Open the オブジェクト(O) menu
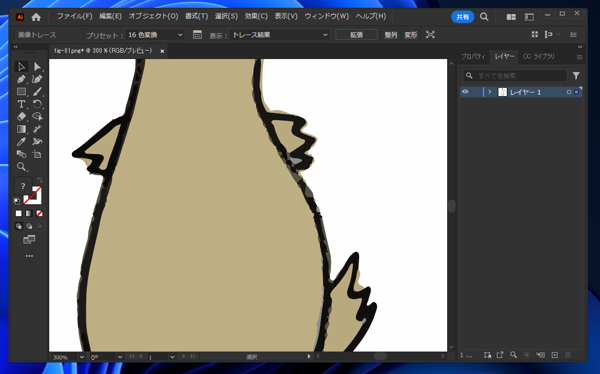The width and height of the screenshot is (600, 374). [x=153, y=16]
